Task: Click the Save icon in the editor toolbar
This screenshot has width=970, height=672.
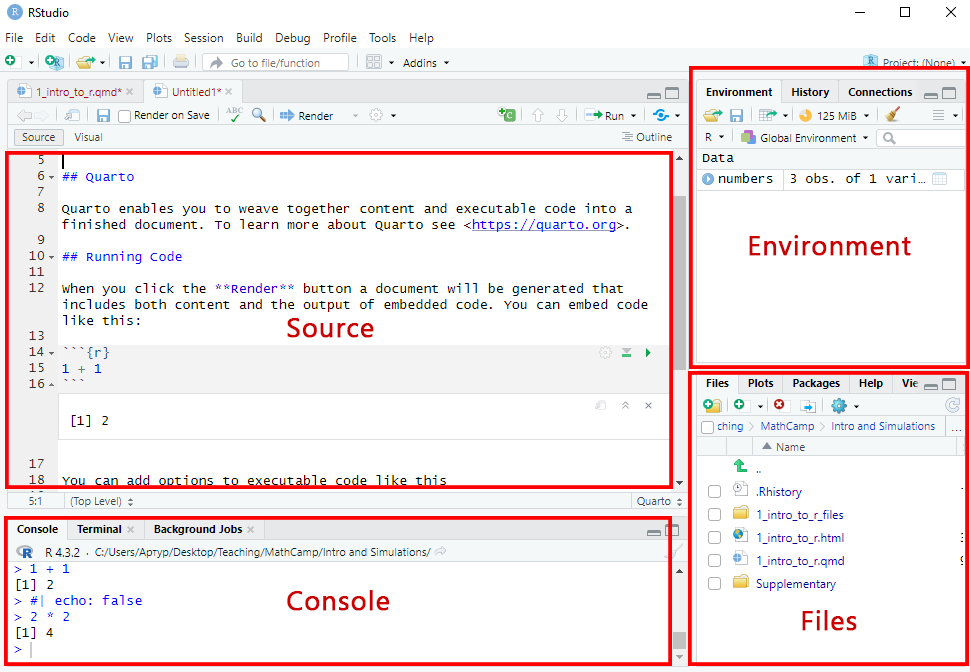Action: point(103,116)
